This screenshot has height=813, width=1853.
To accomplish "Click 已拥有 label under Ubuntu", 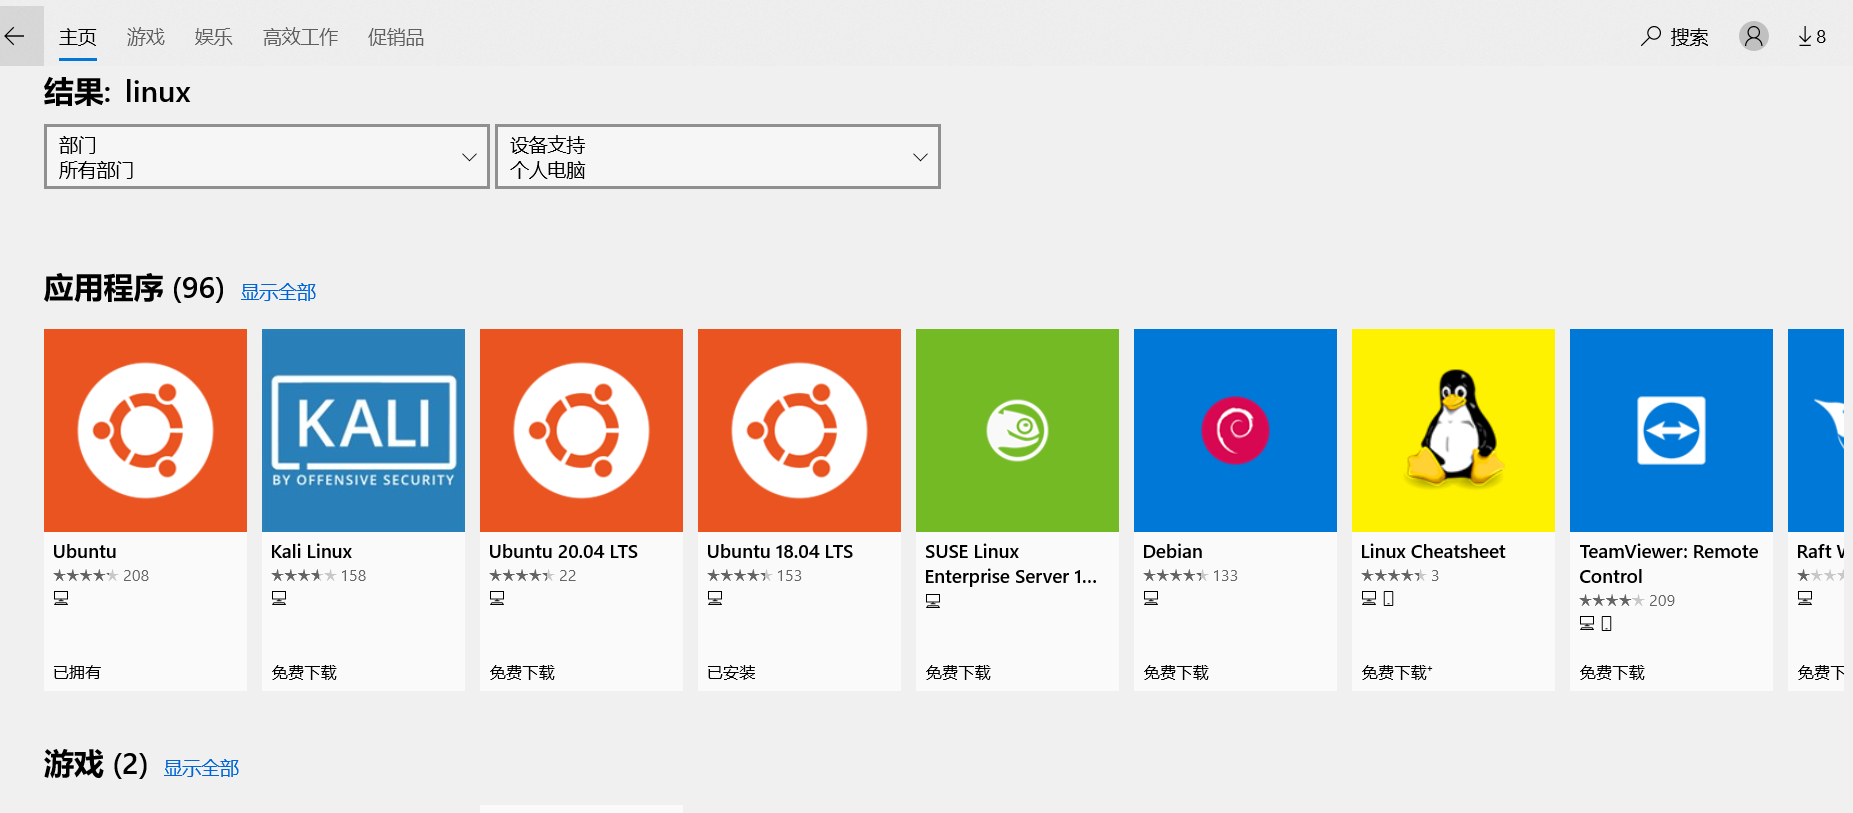I will click(x=77, y=673).
